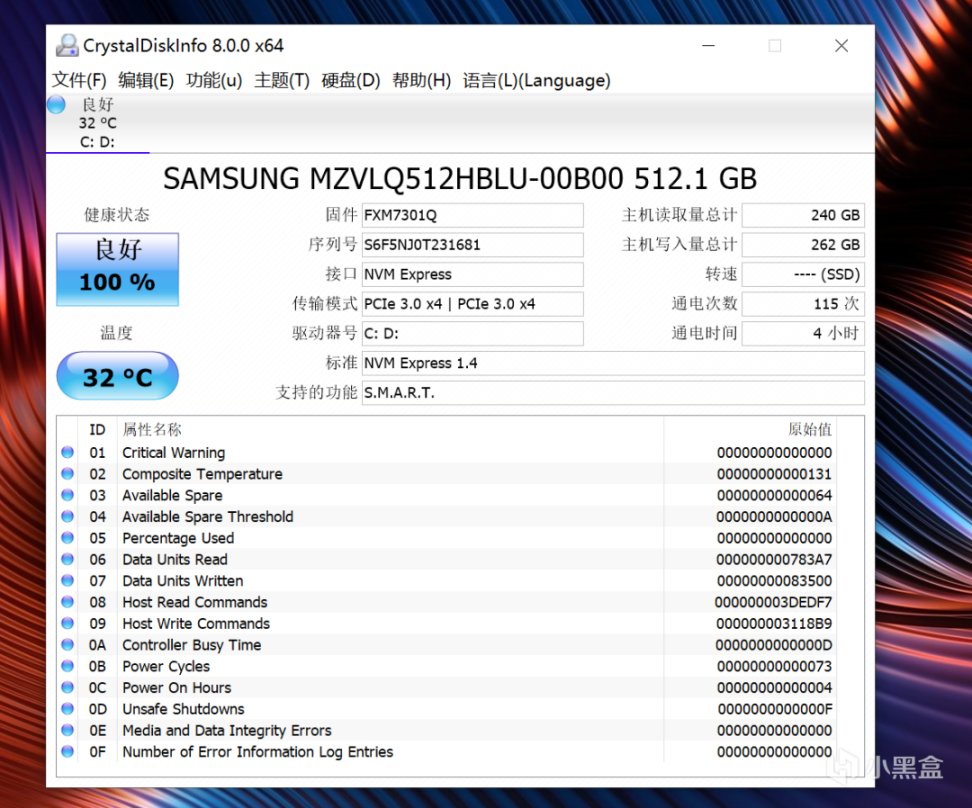Select the Data Units Read attribute name
This screenshot has width=972, height=808.
pyautogui.click(x=175, y=559)
